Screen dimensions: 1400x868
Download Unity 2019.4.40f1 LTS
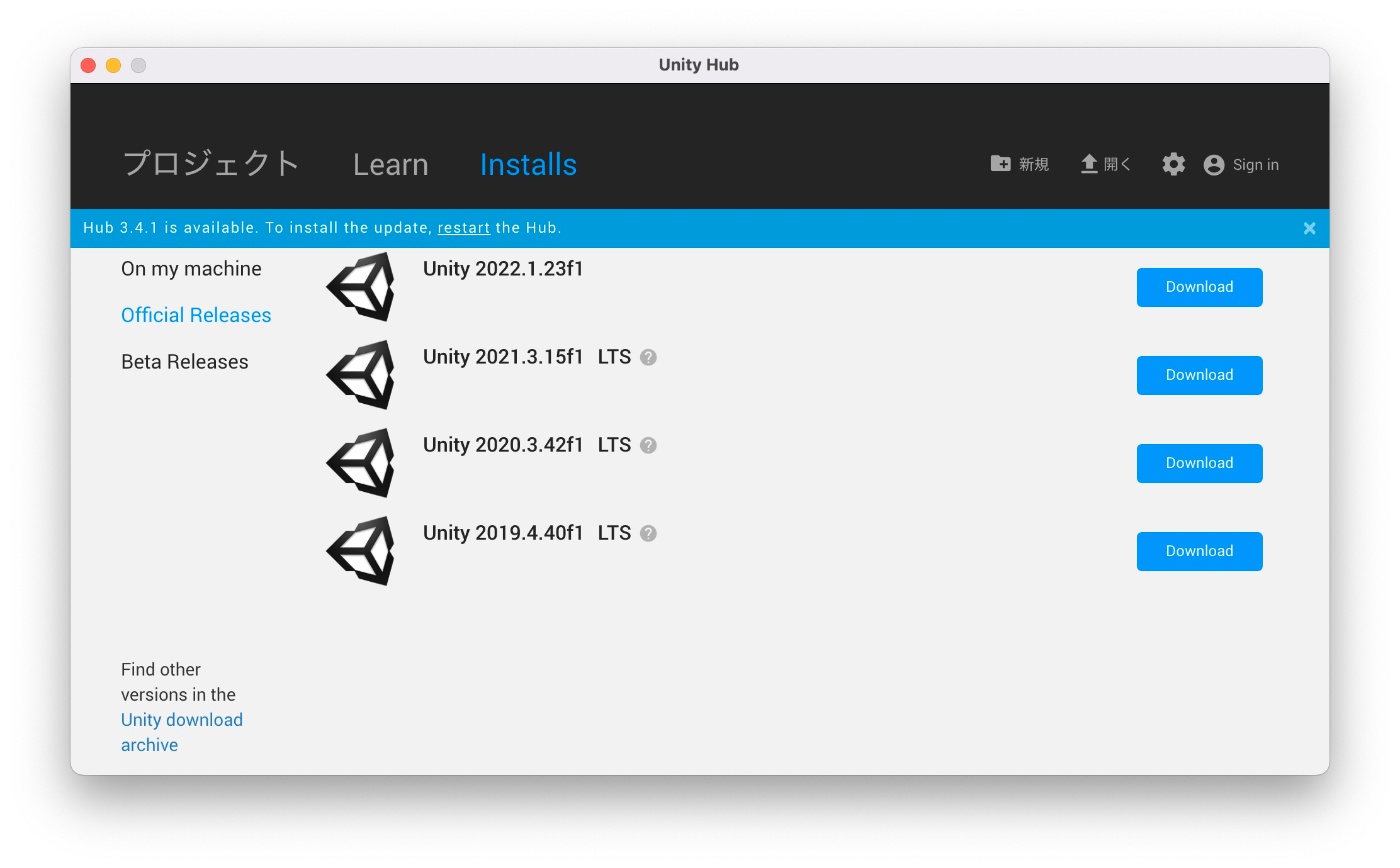tap(1200, 551)
